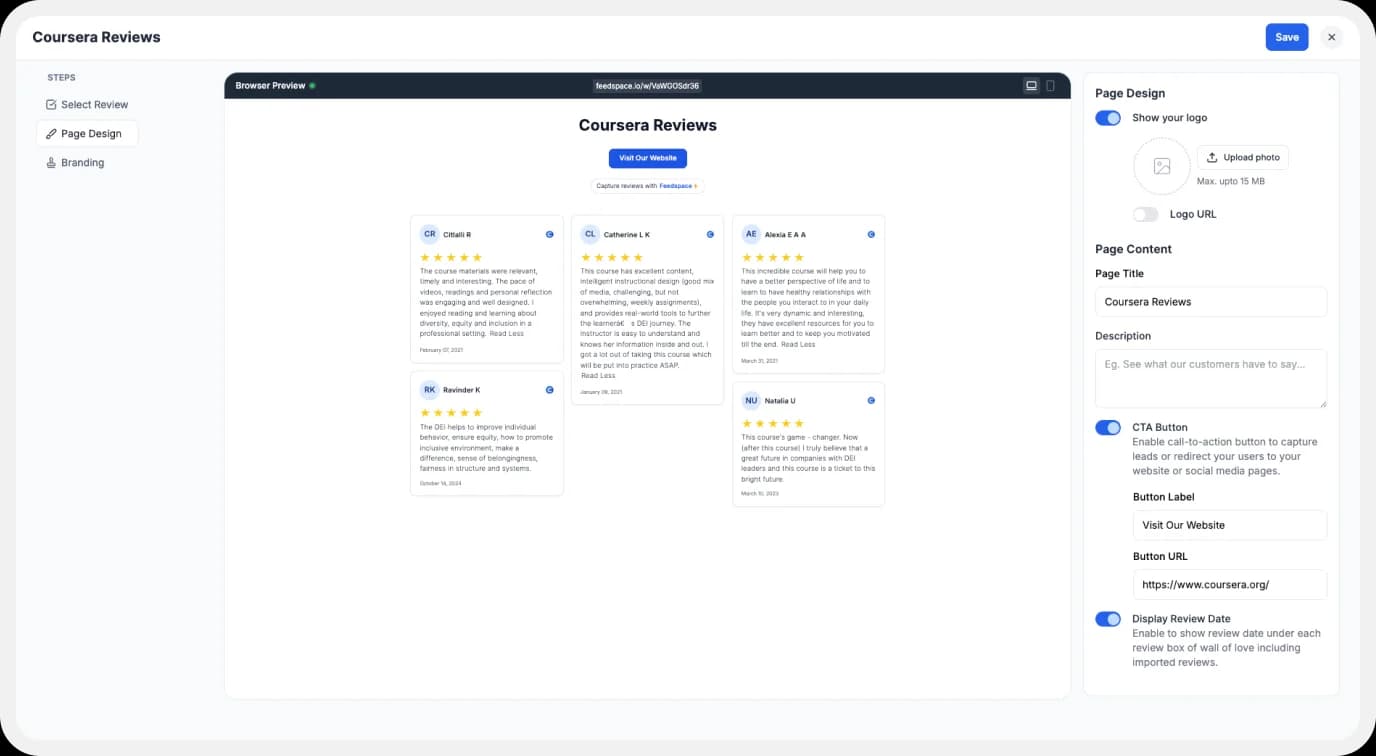Click the circular logo image placeholder
The width and height of the screenshot is (1376, 756).
(x=1161, y=166)
